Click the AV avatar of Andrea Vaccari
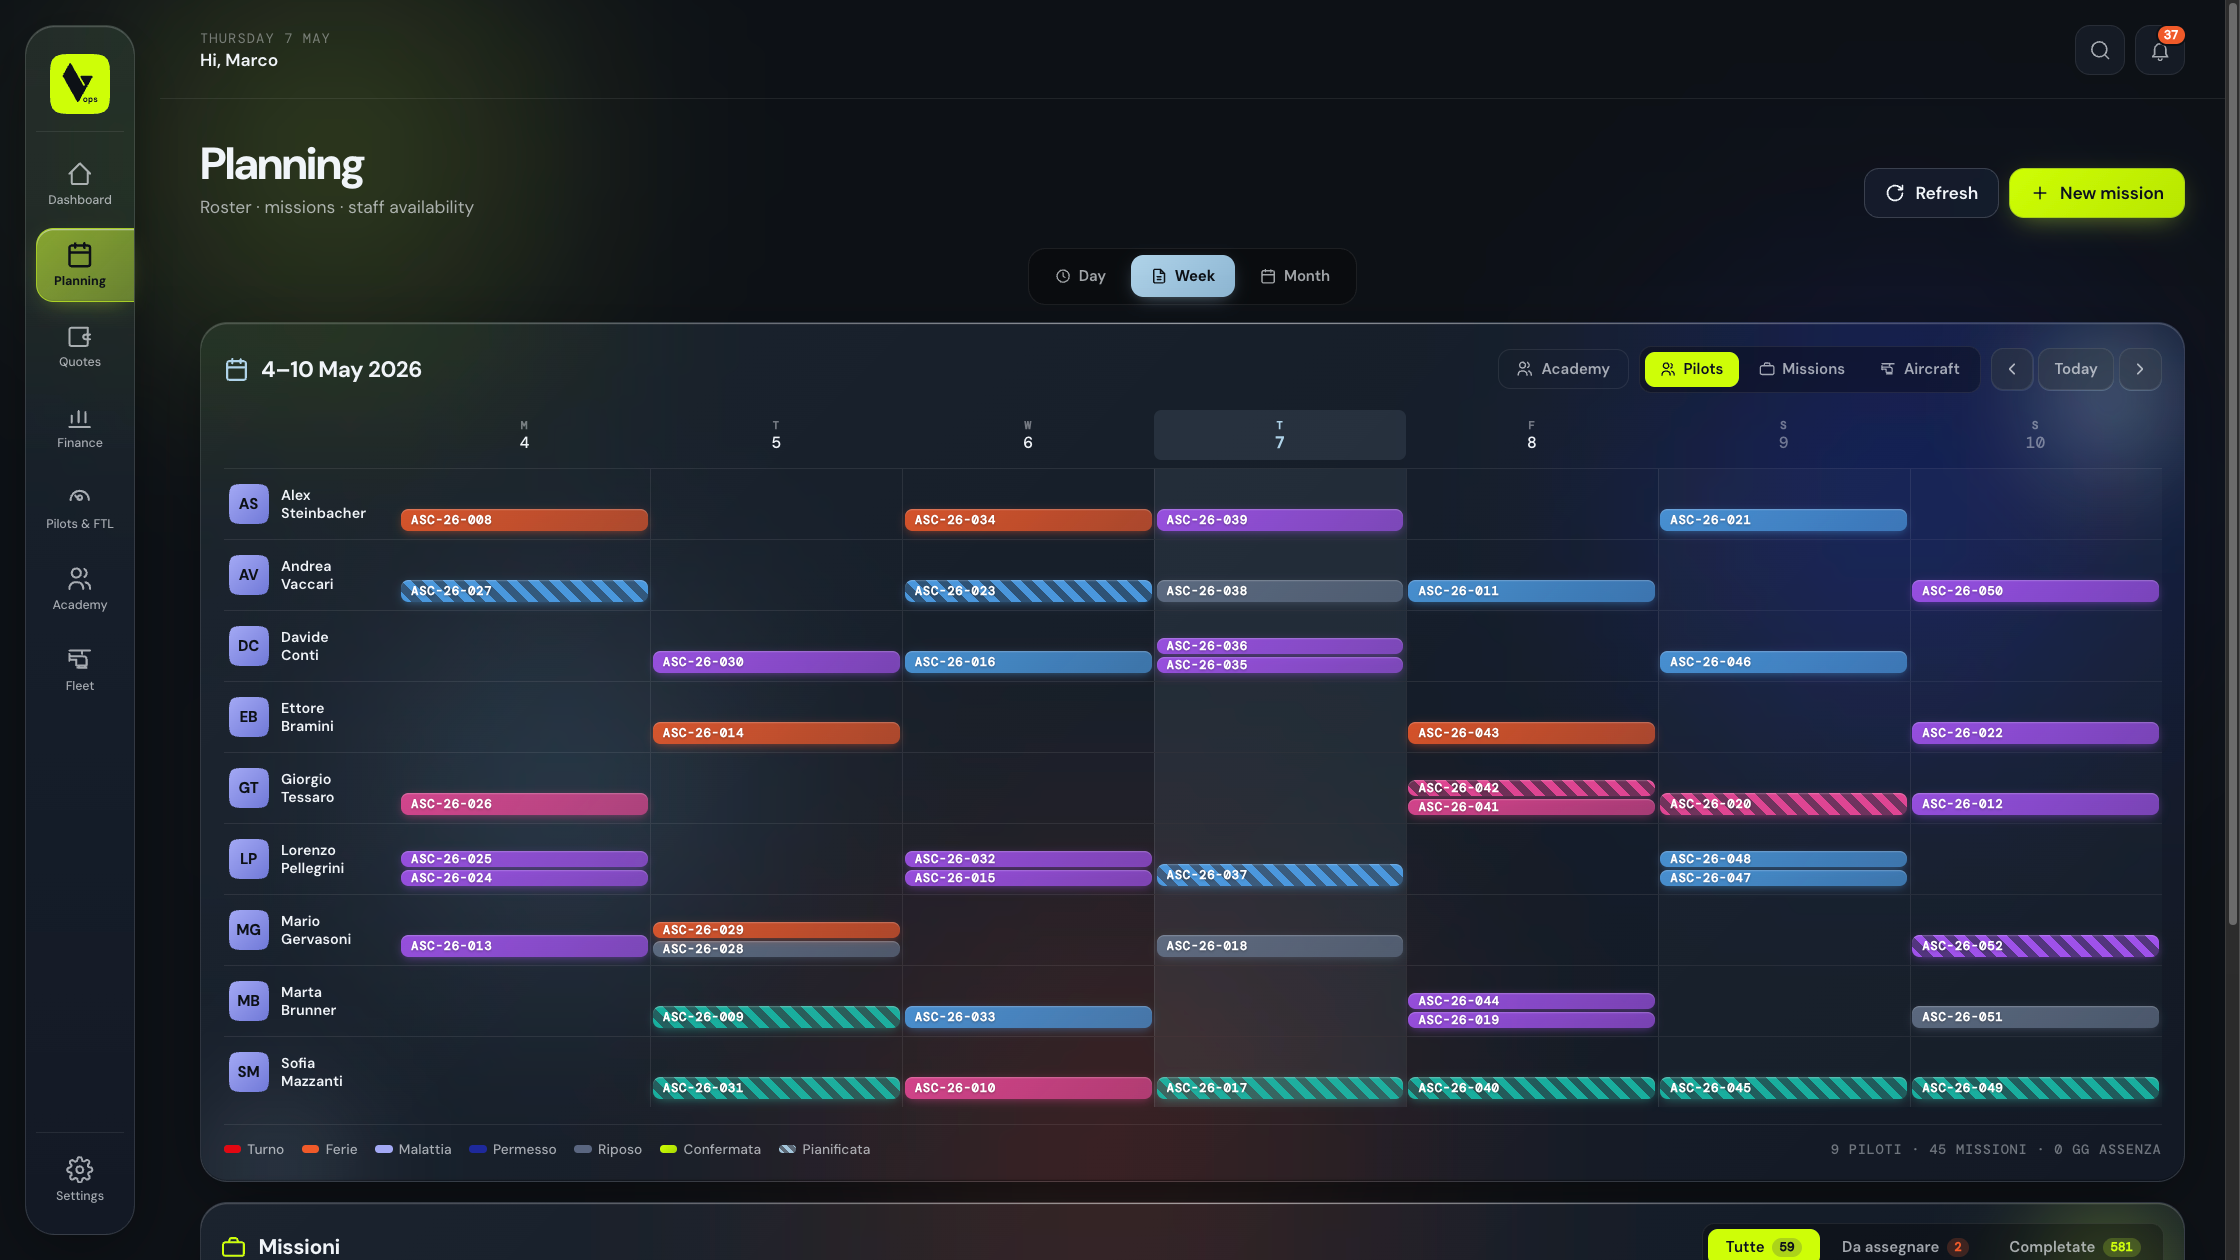The image size is (2240, 1260). tap(249, 575)
